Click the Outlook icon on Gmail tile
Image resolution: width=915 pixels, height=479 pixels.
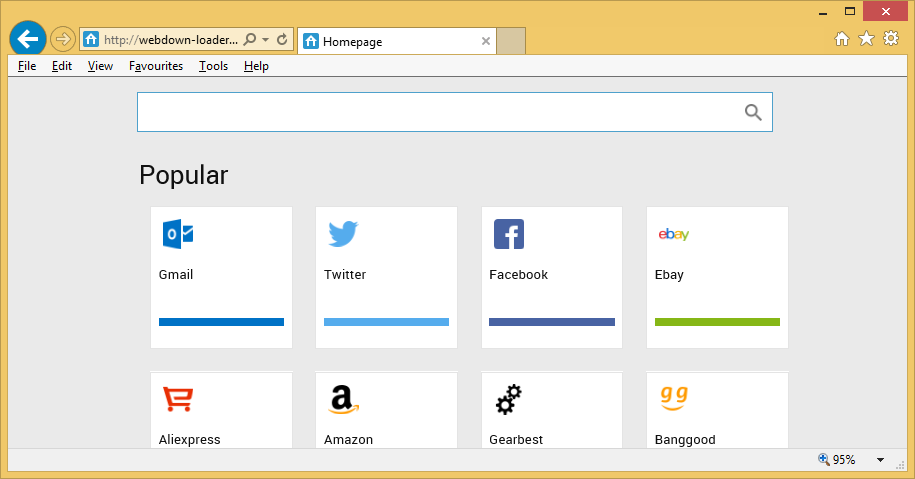(178, 235)
